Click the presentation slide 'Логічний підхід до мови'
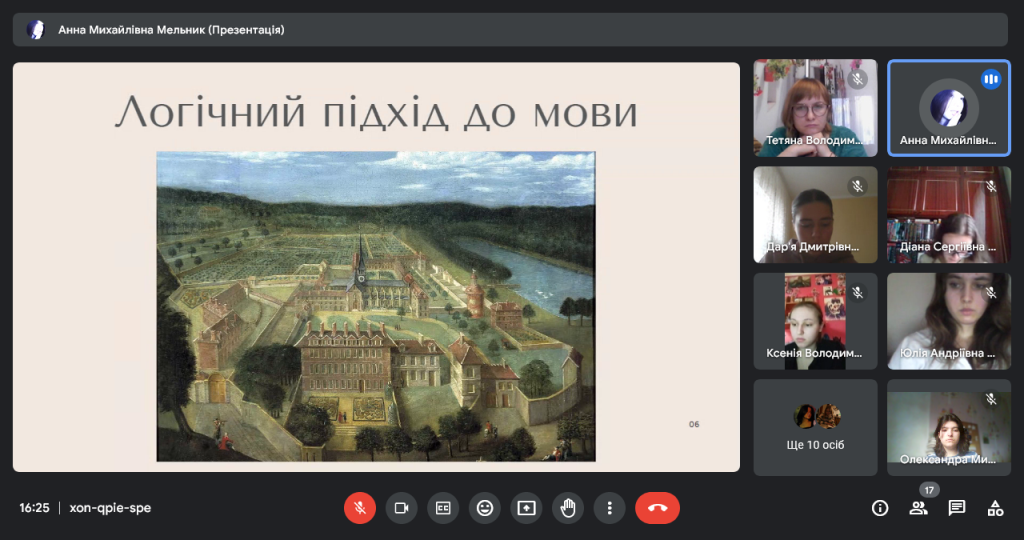This screenshot has width=1024, height=540. click(x=376, y=267)
